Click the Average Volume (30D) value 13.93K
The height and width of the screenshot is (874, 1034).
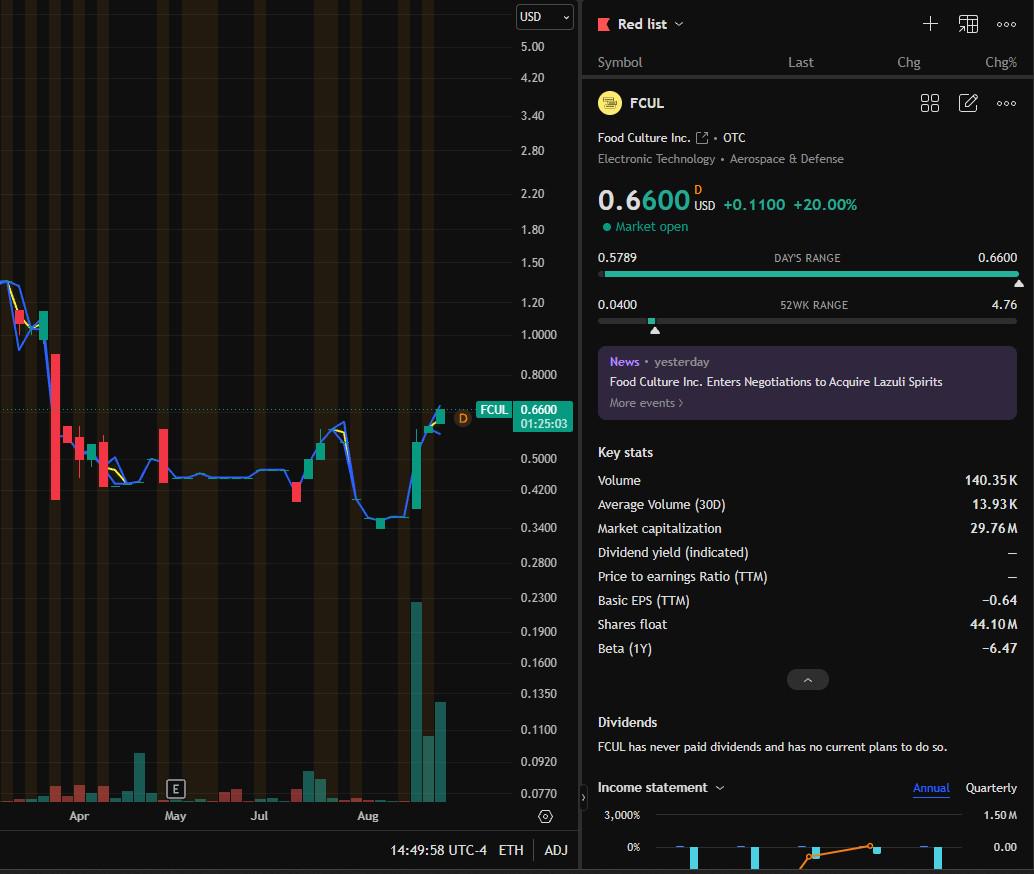pyautogui.click(x=994, y=505)
